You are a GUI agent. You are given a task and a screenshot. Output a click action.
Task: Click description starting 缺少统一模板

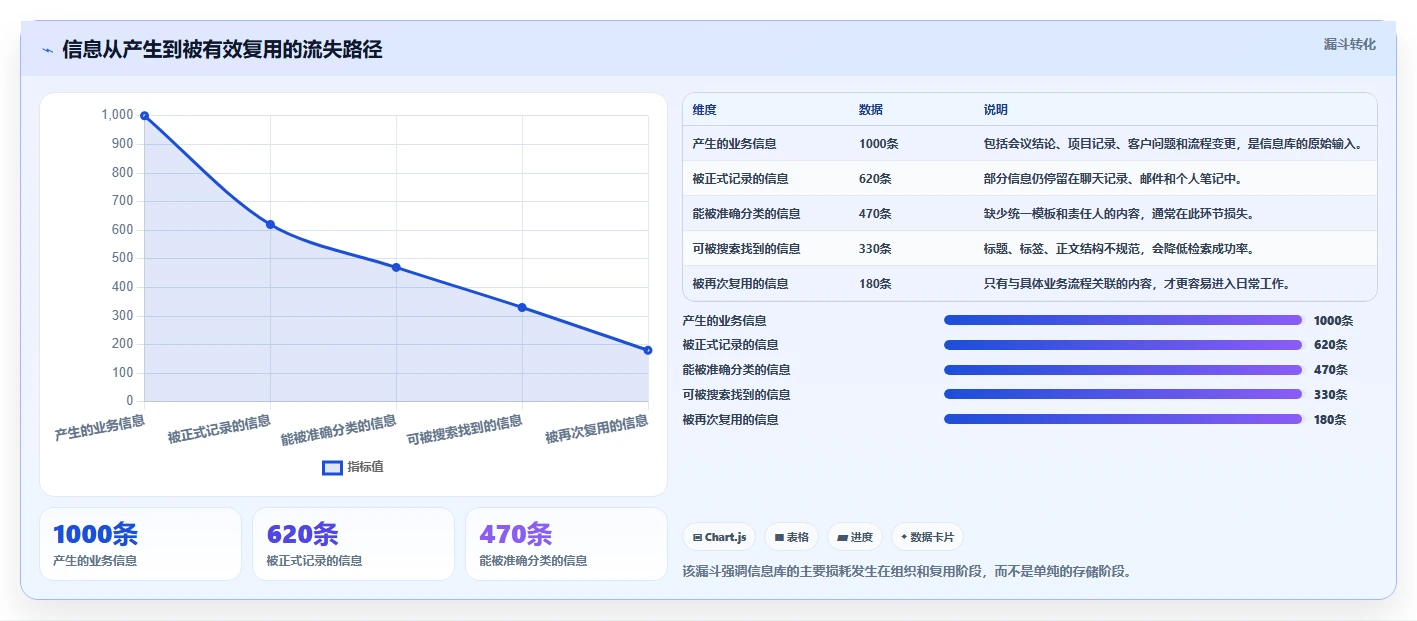(1118, 214)
